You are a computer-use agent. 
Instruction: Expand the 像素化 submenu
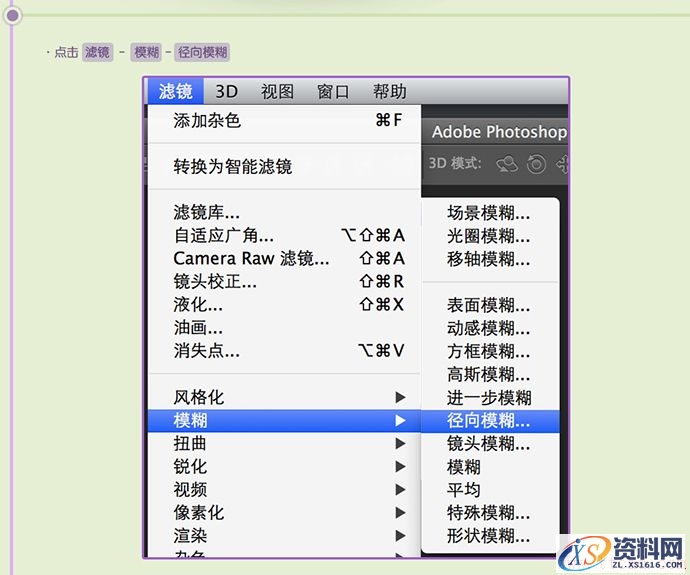284,512
